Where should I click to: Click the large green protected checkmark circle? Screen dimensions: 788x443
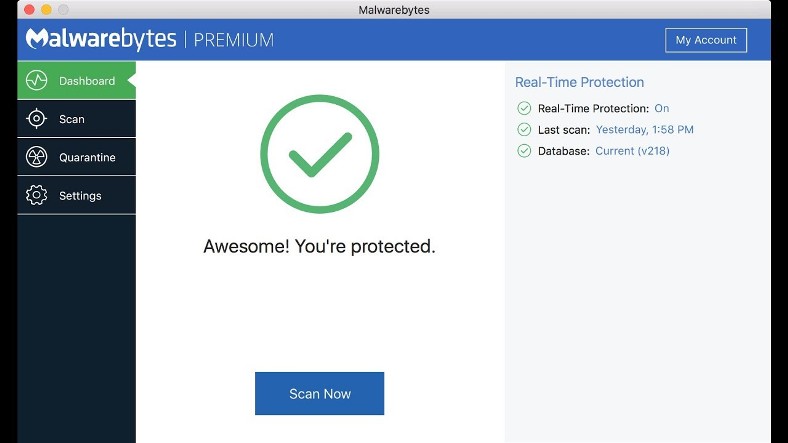pyautogui.click(x=320, y=154)
